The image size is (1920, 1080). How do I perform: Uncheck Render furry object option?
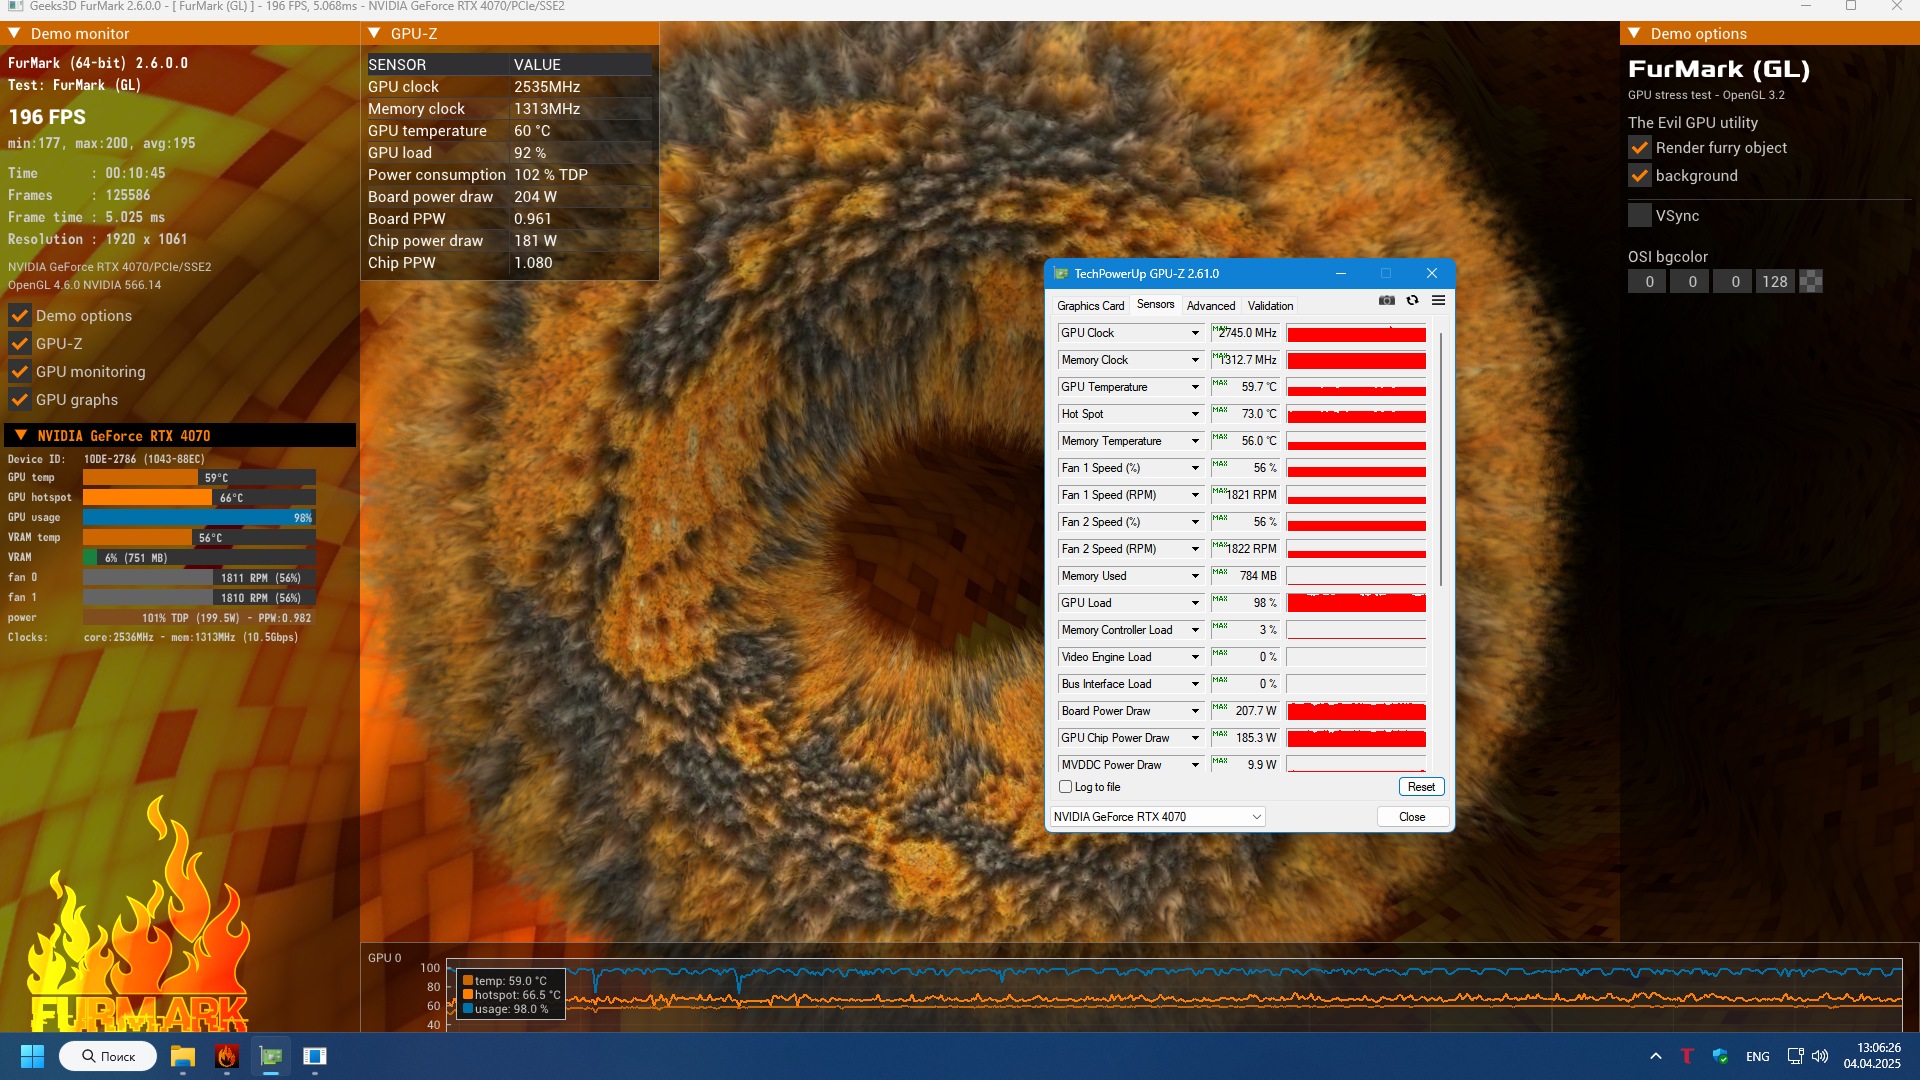point(1640,148)
